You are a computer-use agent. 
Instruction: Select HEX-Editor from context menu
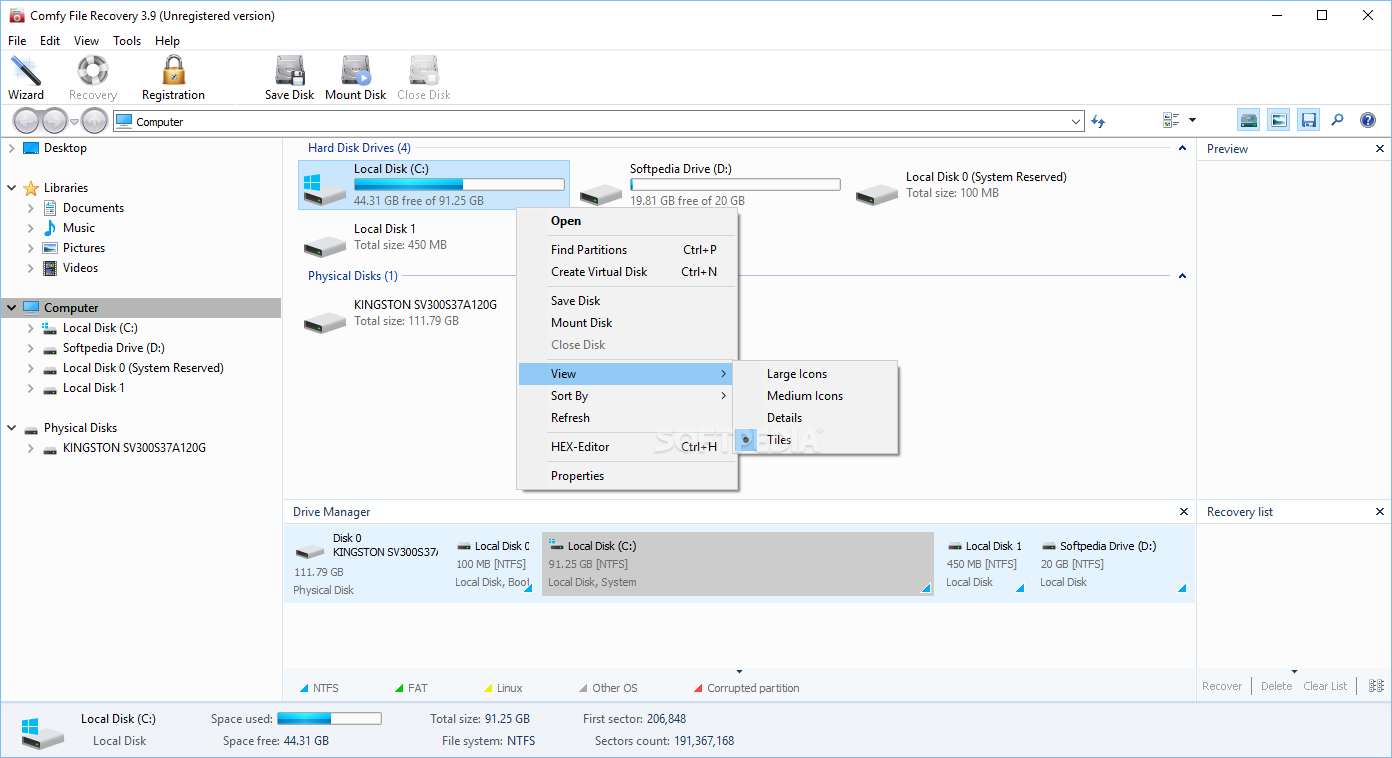click(628, 447)
